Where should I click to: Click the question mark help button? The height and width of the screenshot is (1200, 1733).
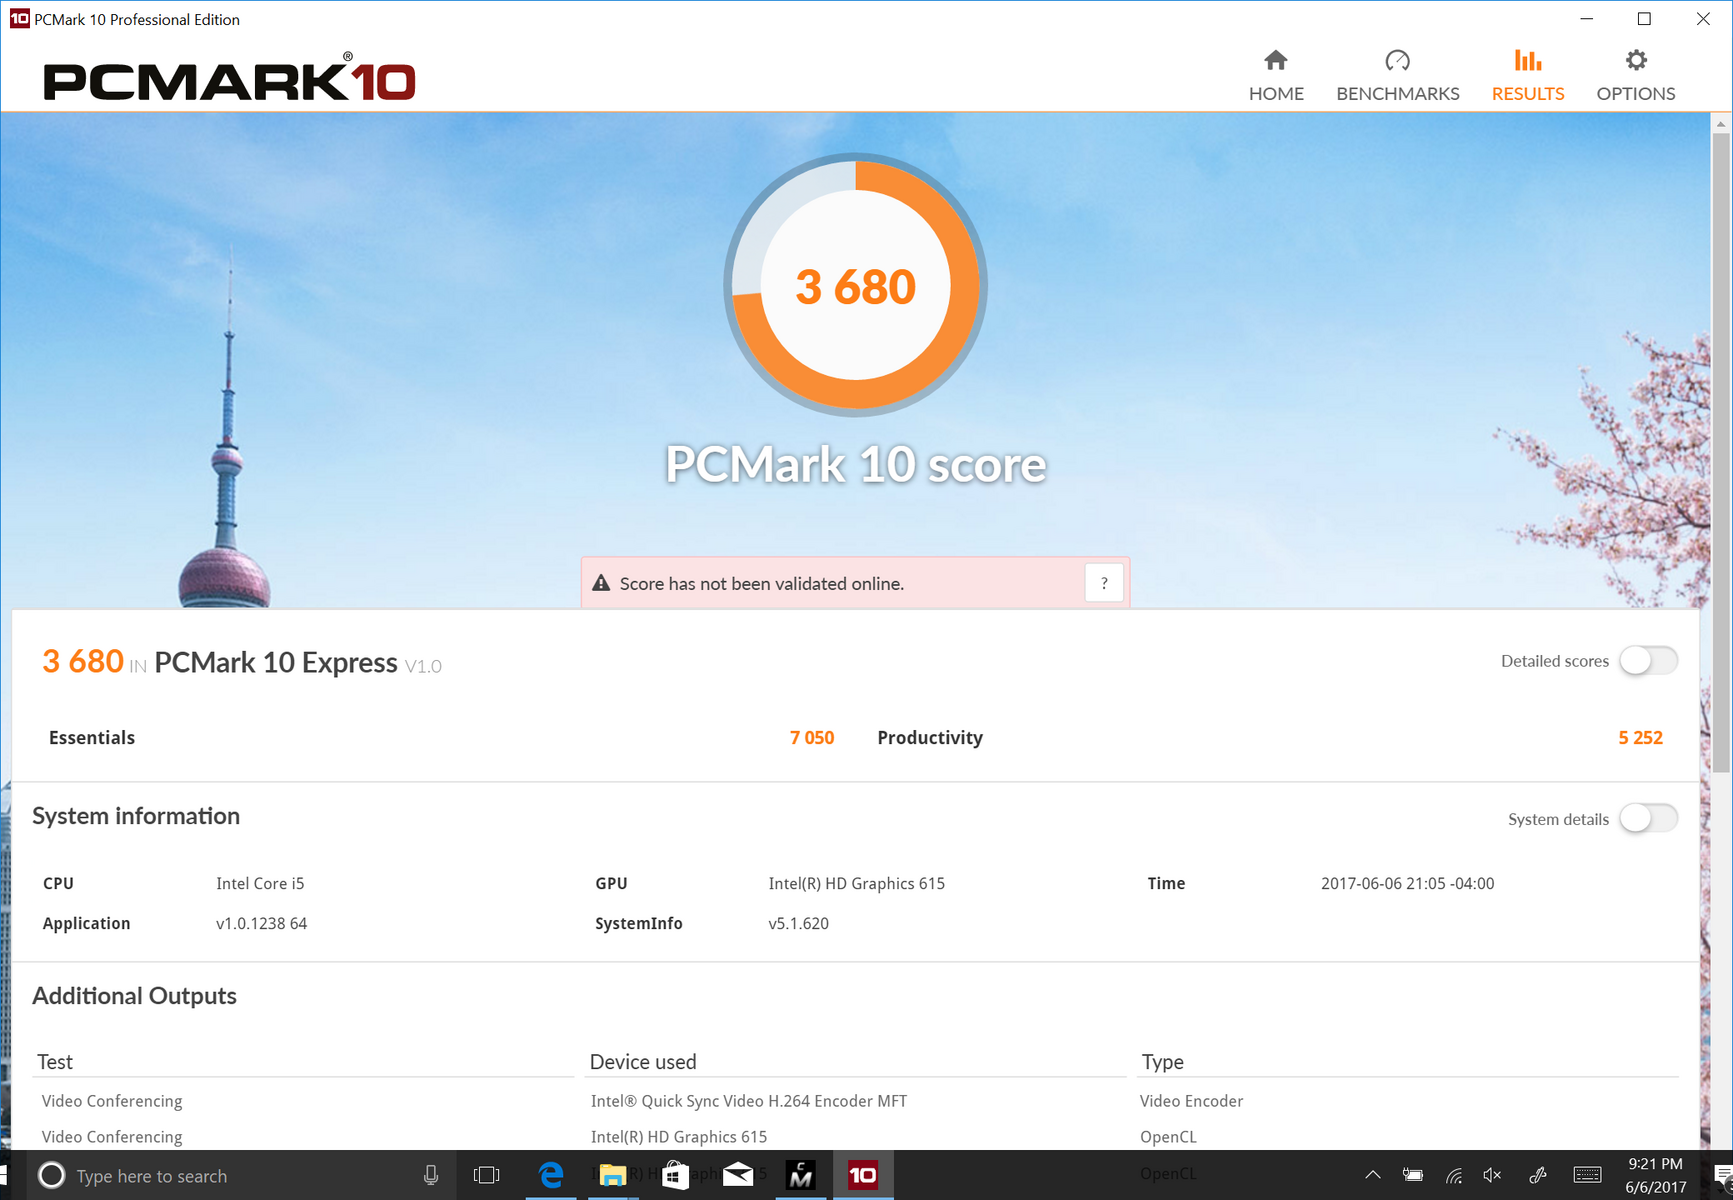[1104, 583]
